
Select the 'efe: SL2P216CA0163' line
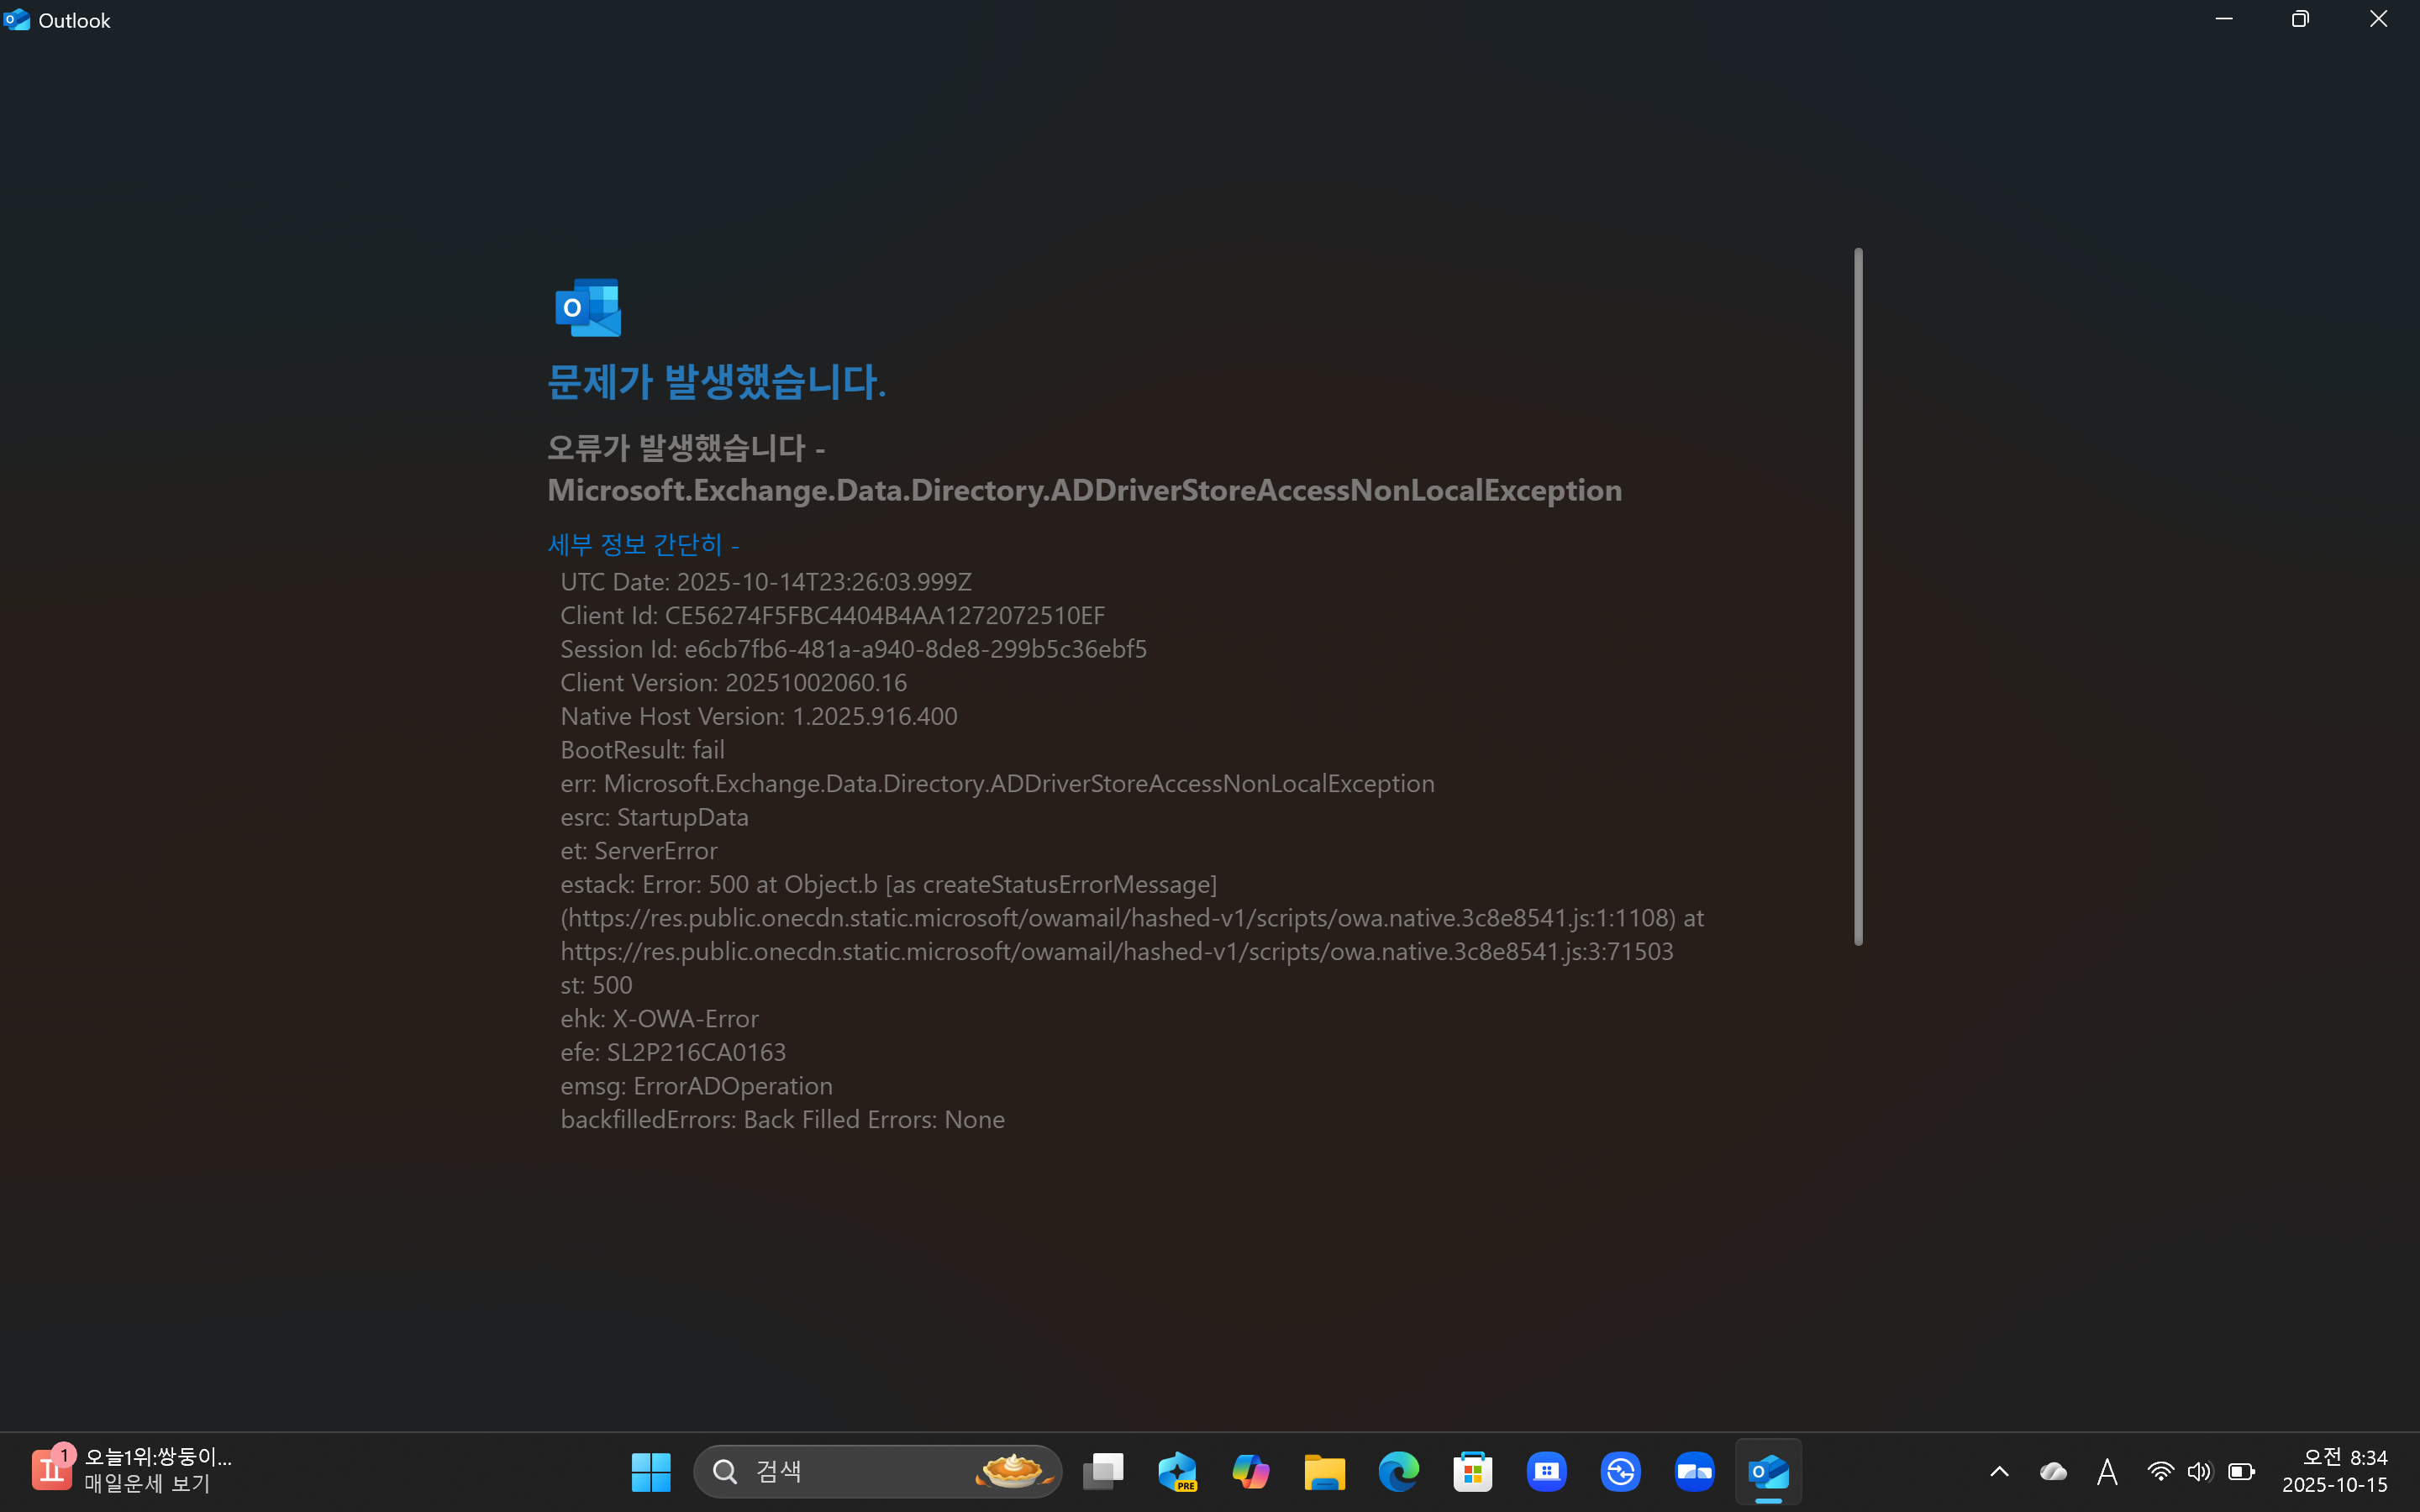[673, 1052]
